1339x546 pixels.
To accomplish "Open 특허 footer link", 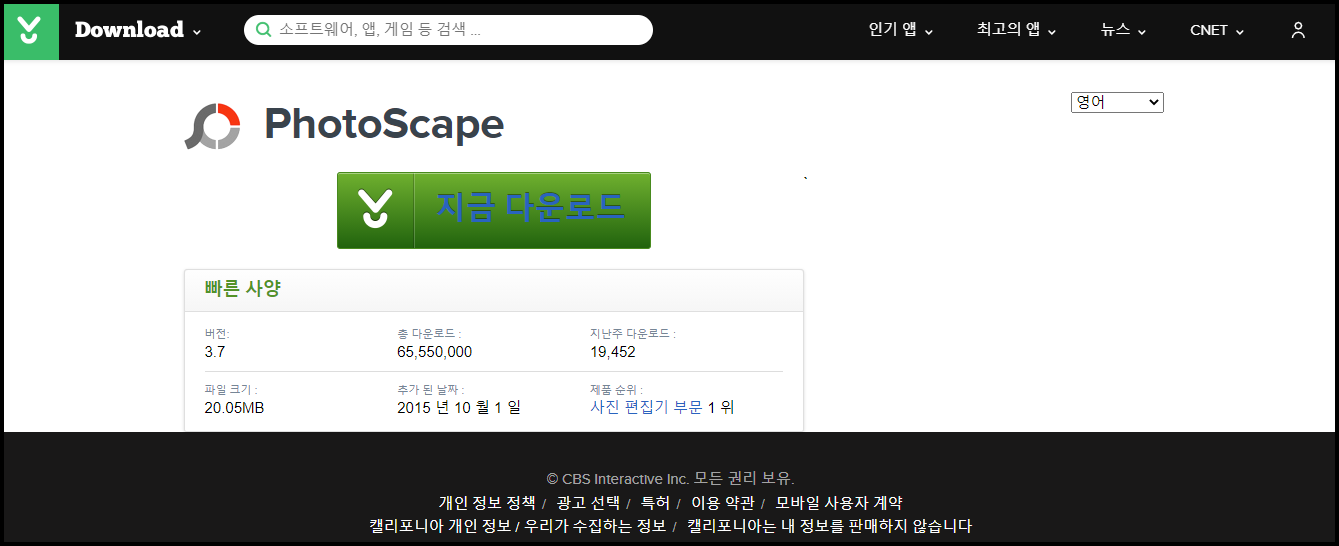I will tap(655, 503).
